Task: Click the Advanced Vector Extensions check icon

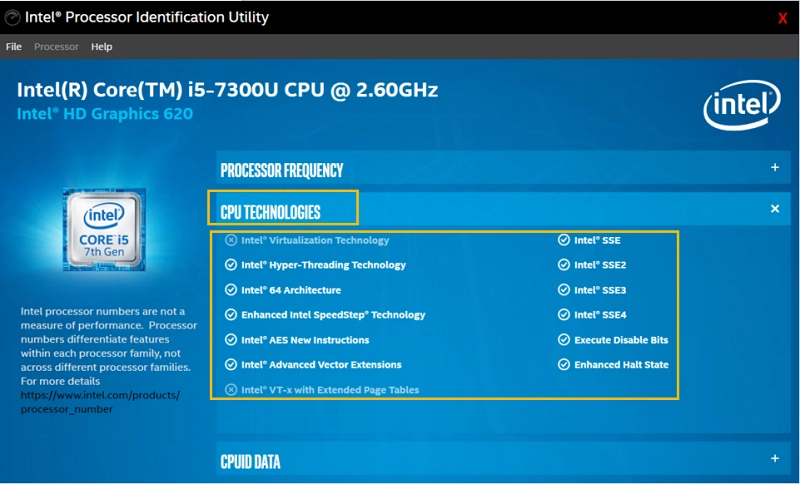Action: point(231,365)
